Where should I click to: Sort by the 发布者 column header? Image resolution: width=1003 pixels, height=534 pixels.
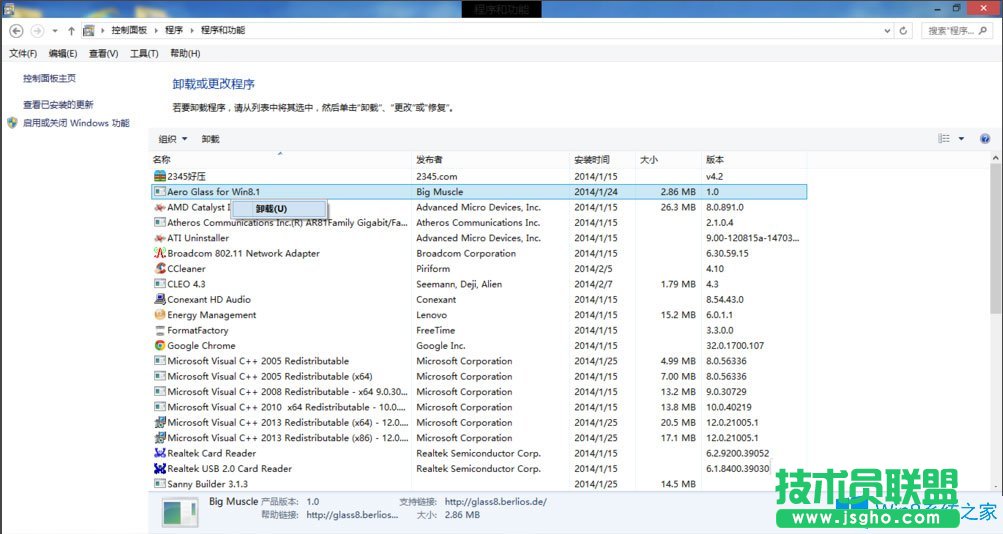[x=490, y=159]
